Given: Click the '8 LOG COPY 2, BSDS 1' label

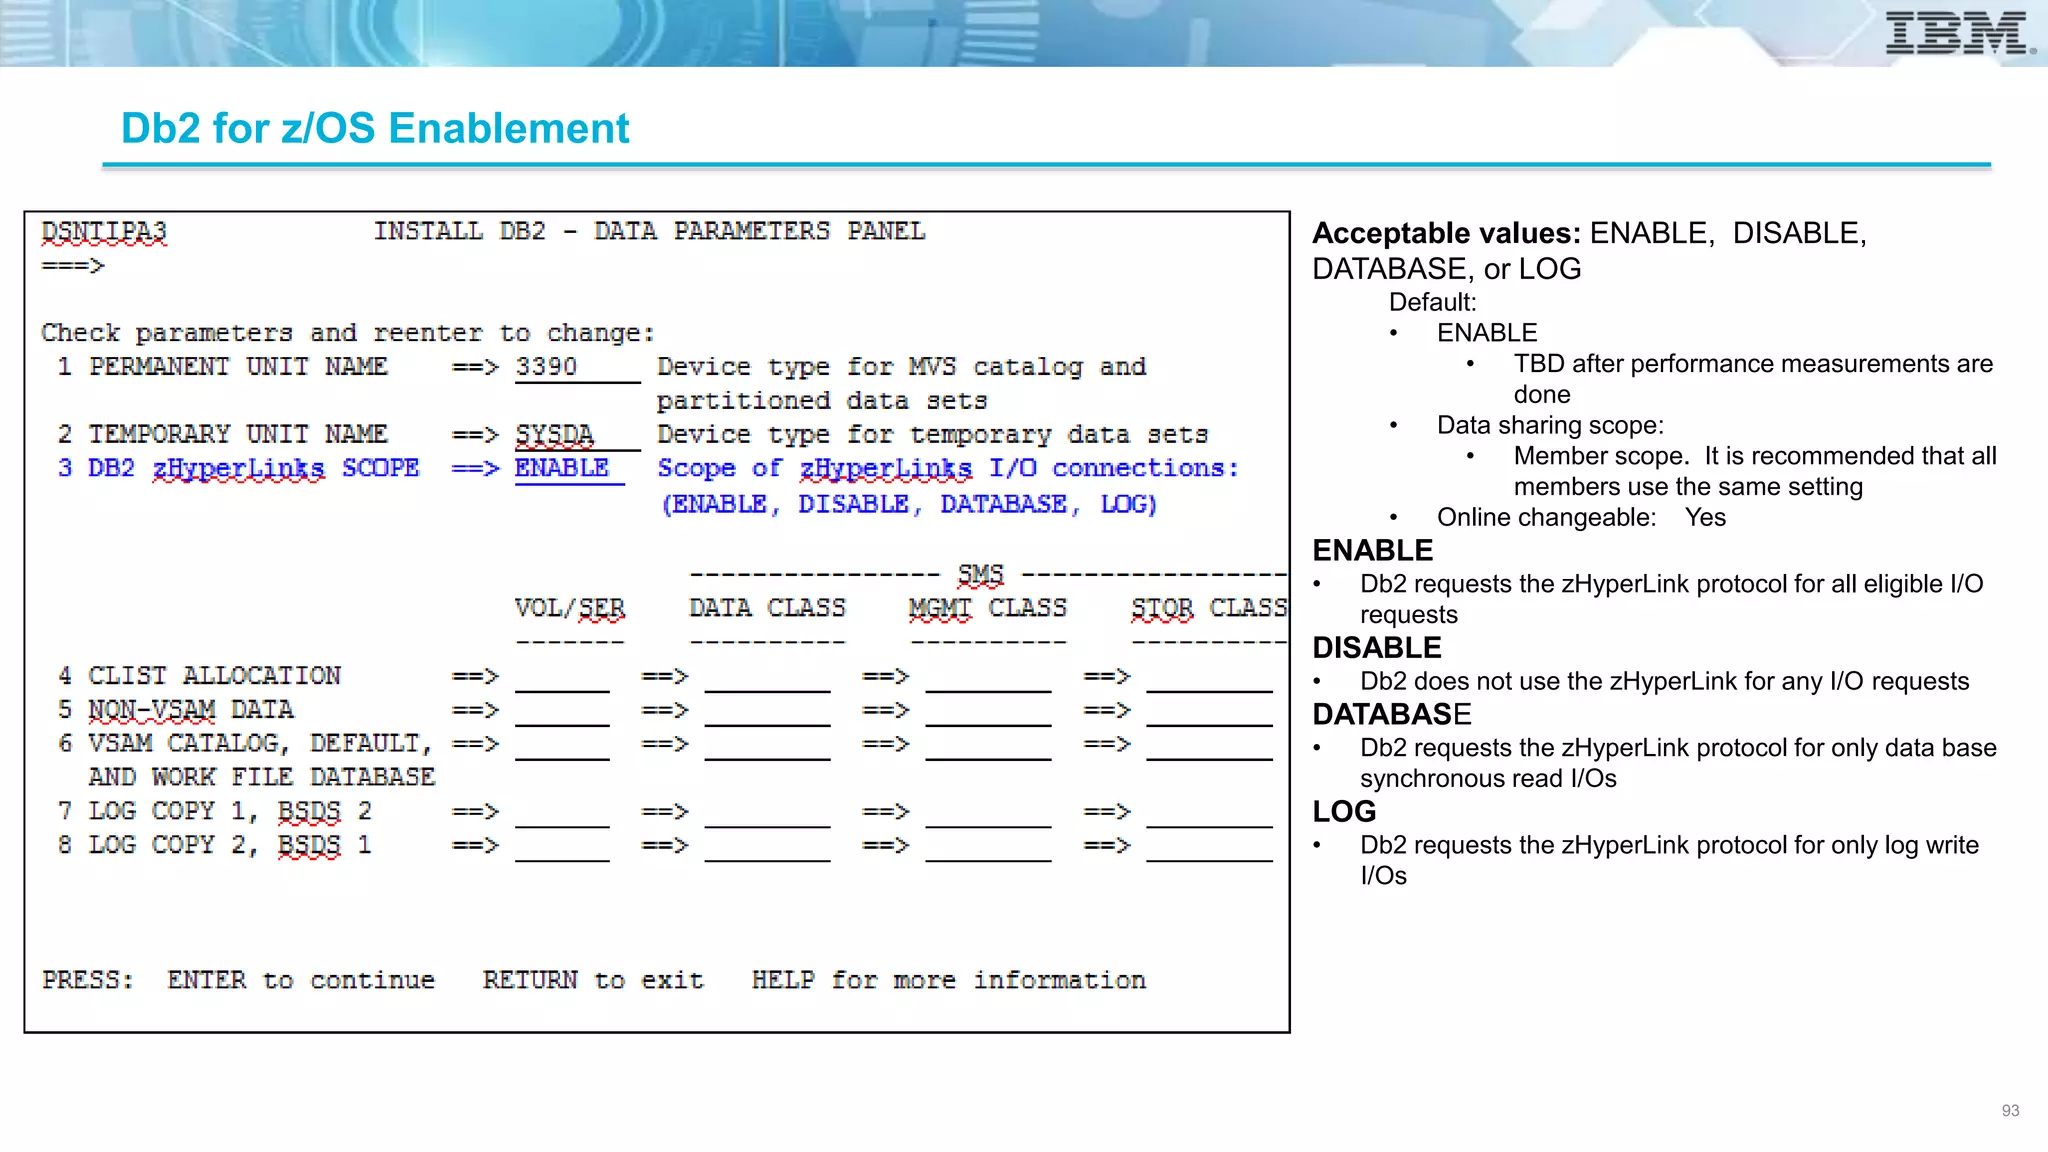Looking at the screenshot, I should pos(215,846).
